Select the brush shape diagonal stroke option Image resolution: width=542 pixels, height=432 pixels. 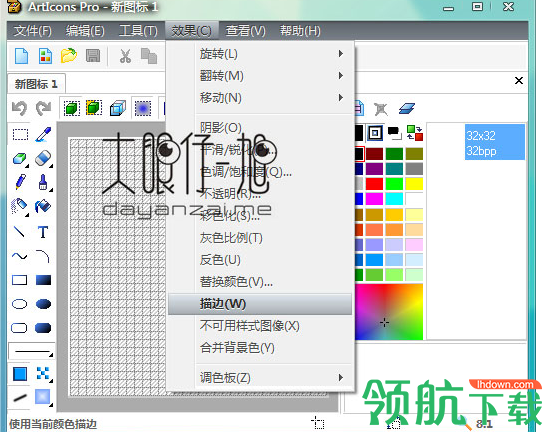(19, 397)
